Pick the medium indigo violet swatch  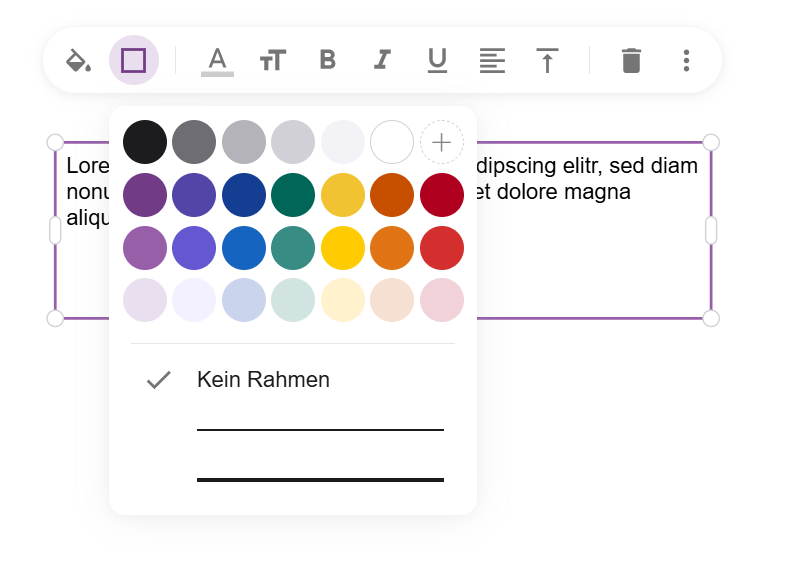[194, 248]
